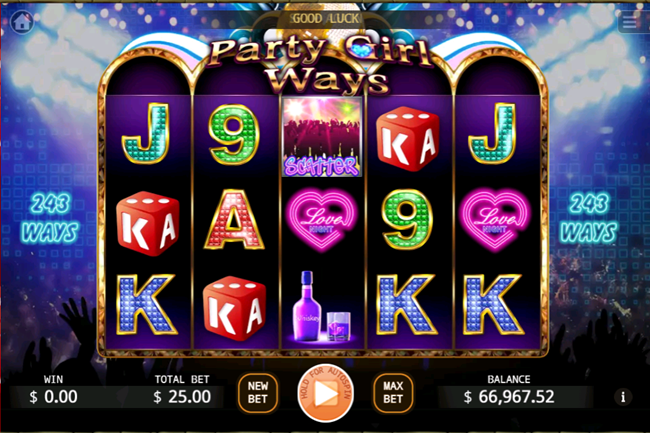The image size is (650, 433).
Task: Click the J symbol in first reel
Action: click(146, 133)
